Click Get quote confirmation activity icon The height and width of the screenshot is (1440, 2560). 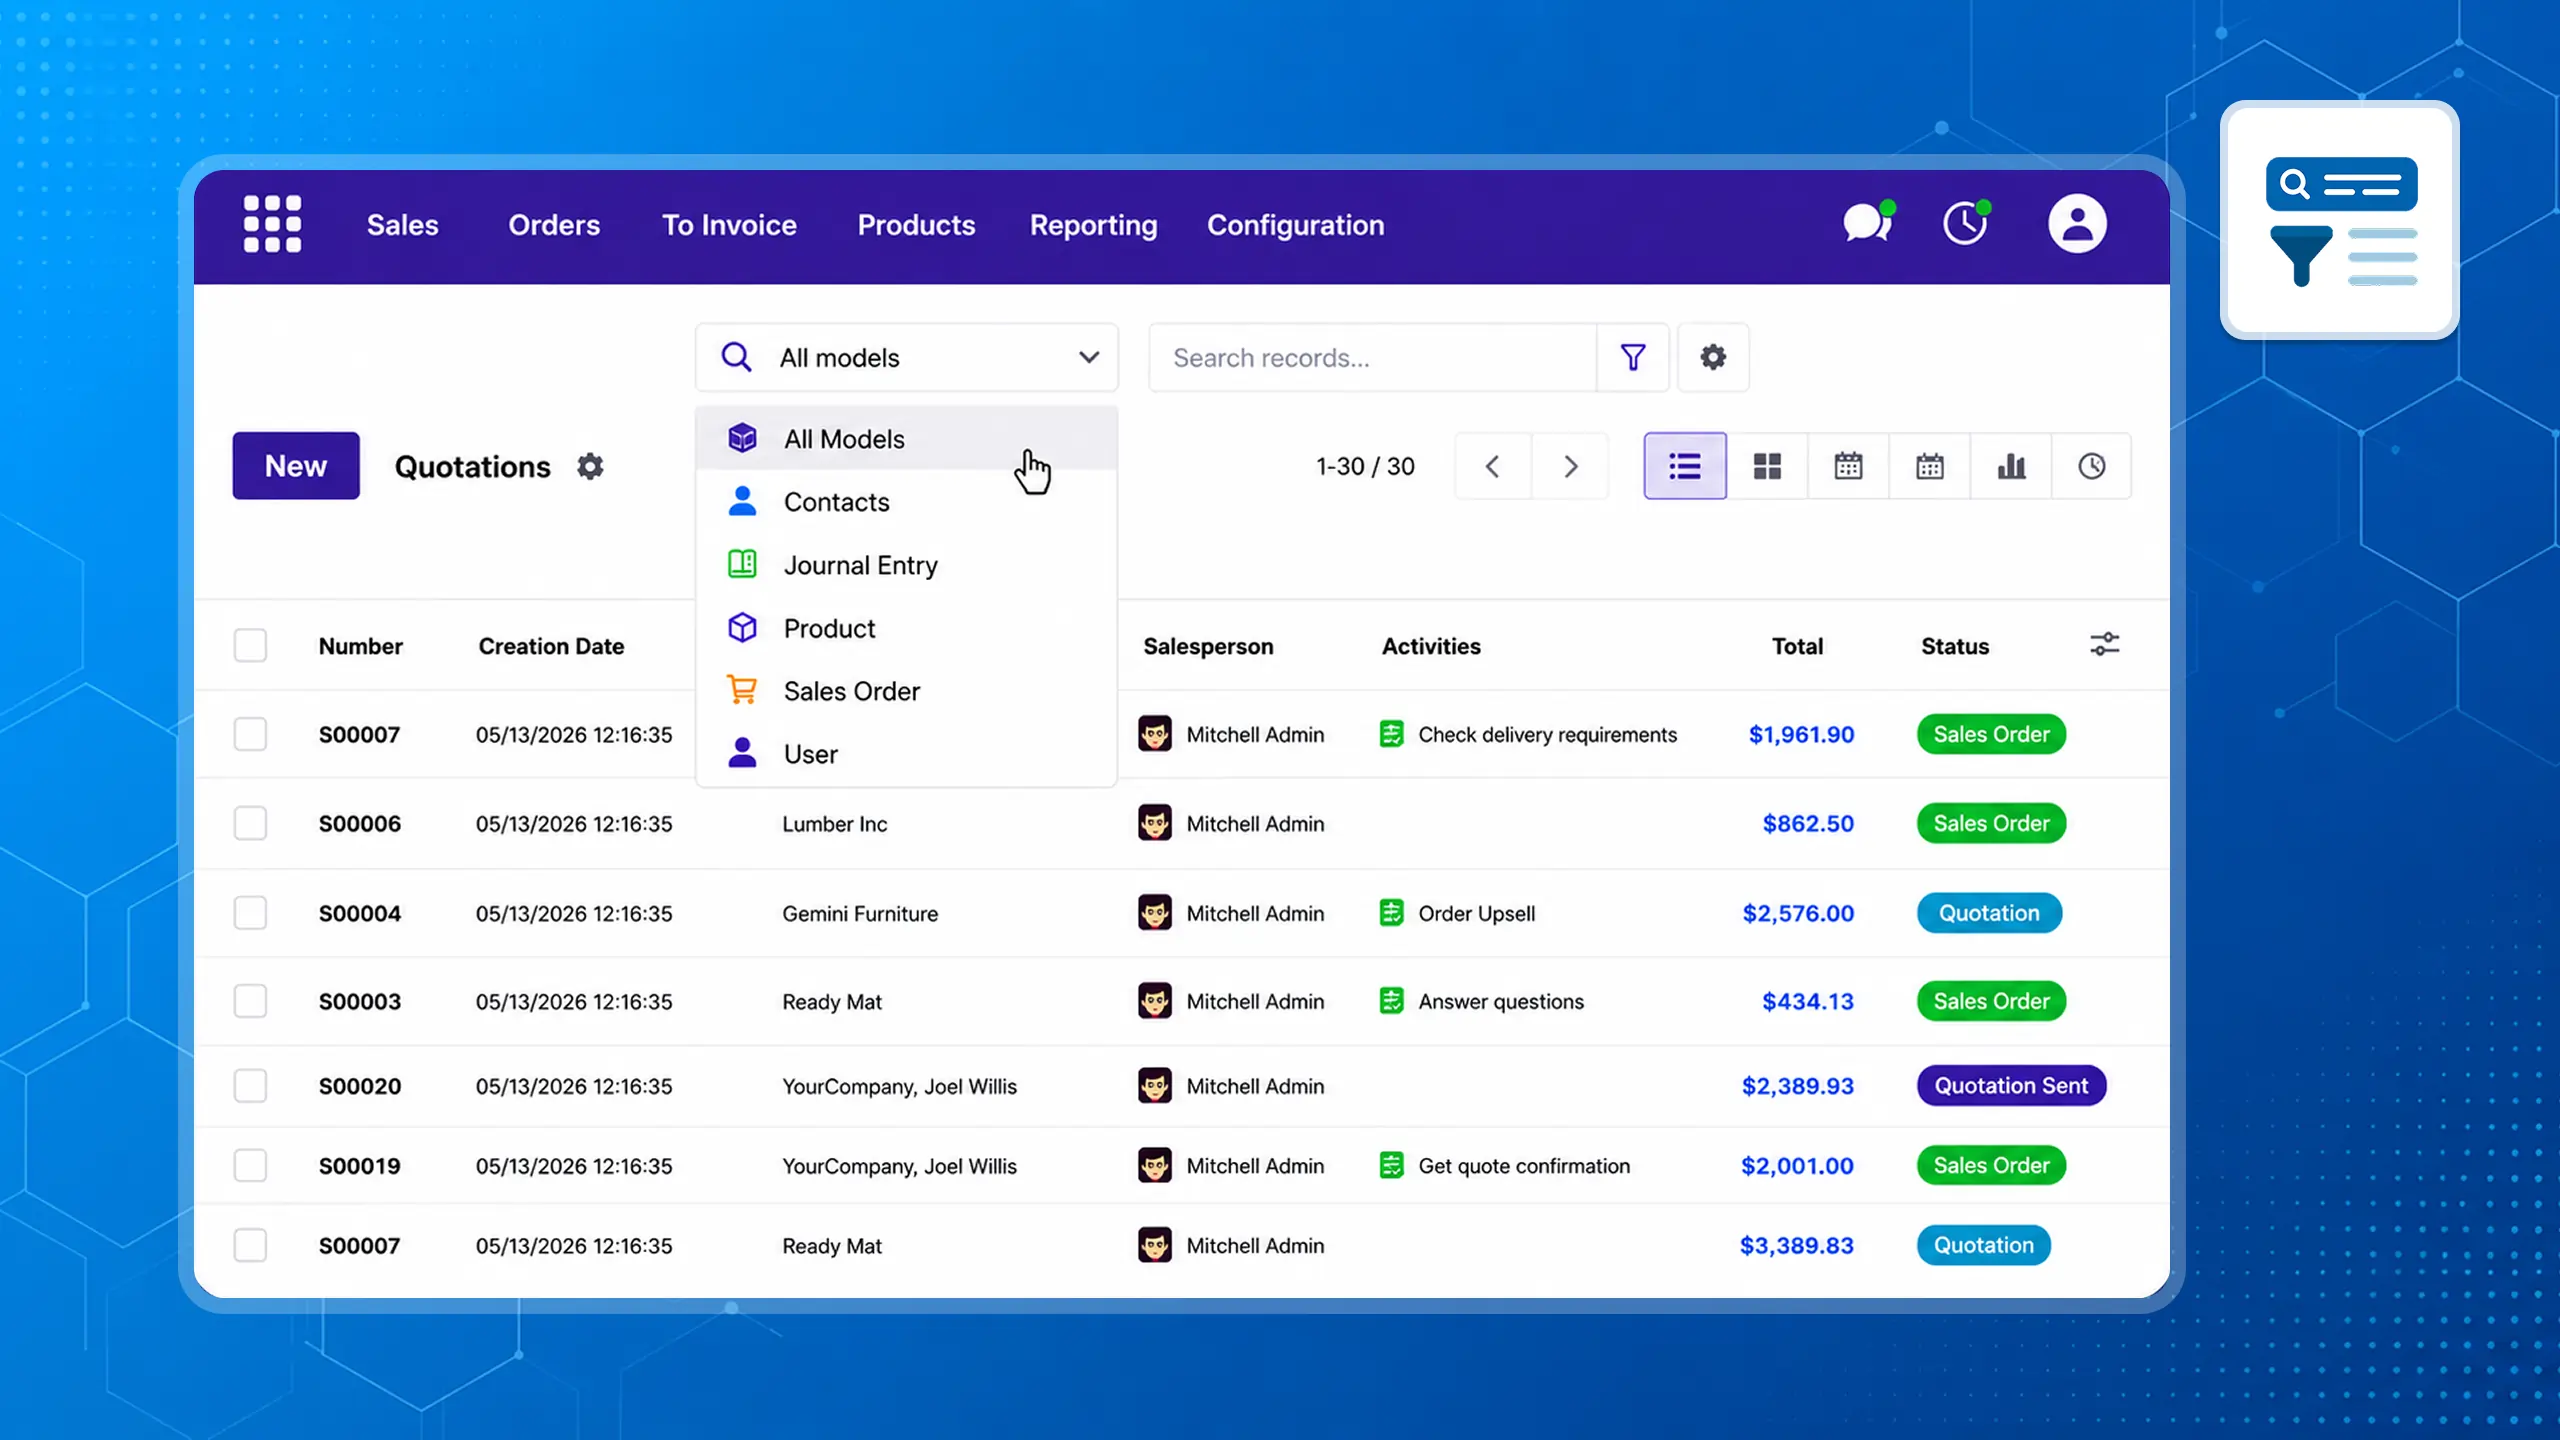1391,1165
